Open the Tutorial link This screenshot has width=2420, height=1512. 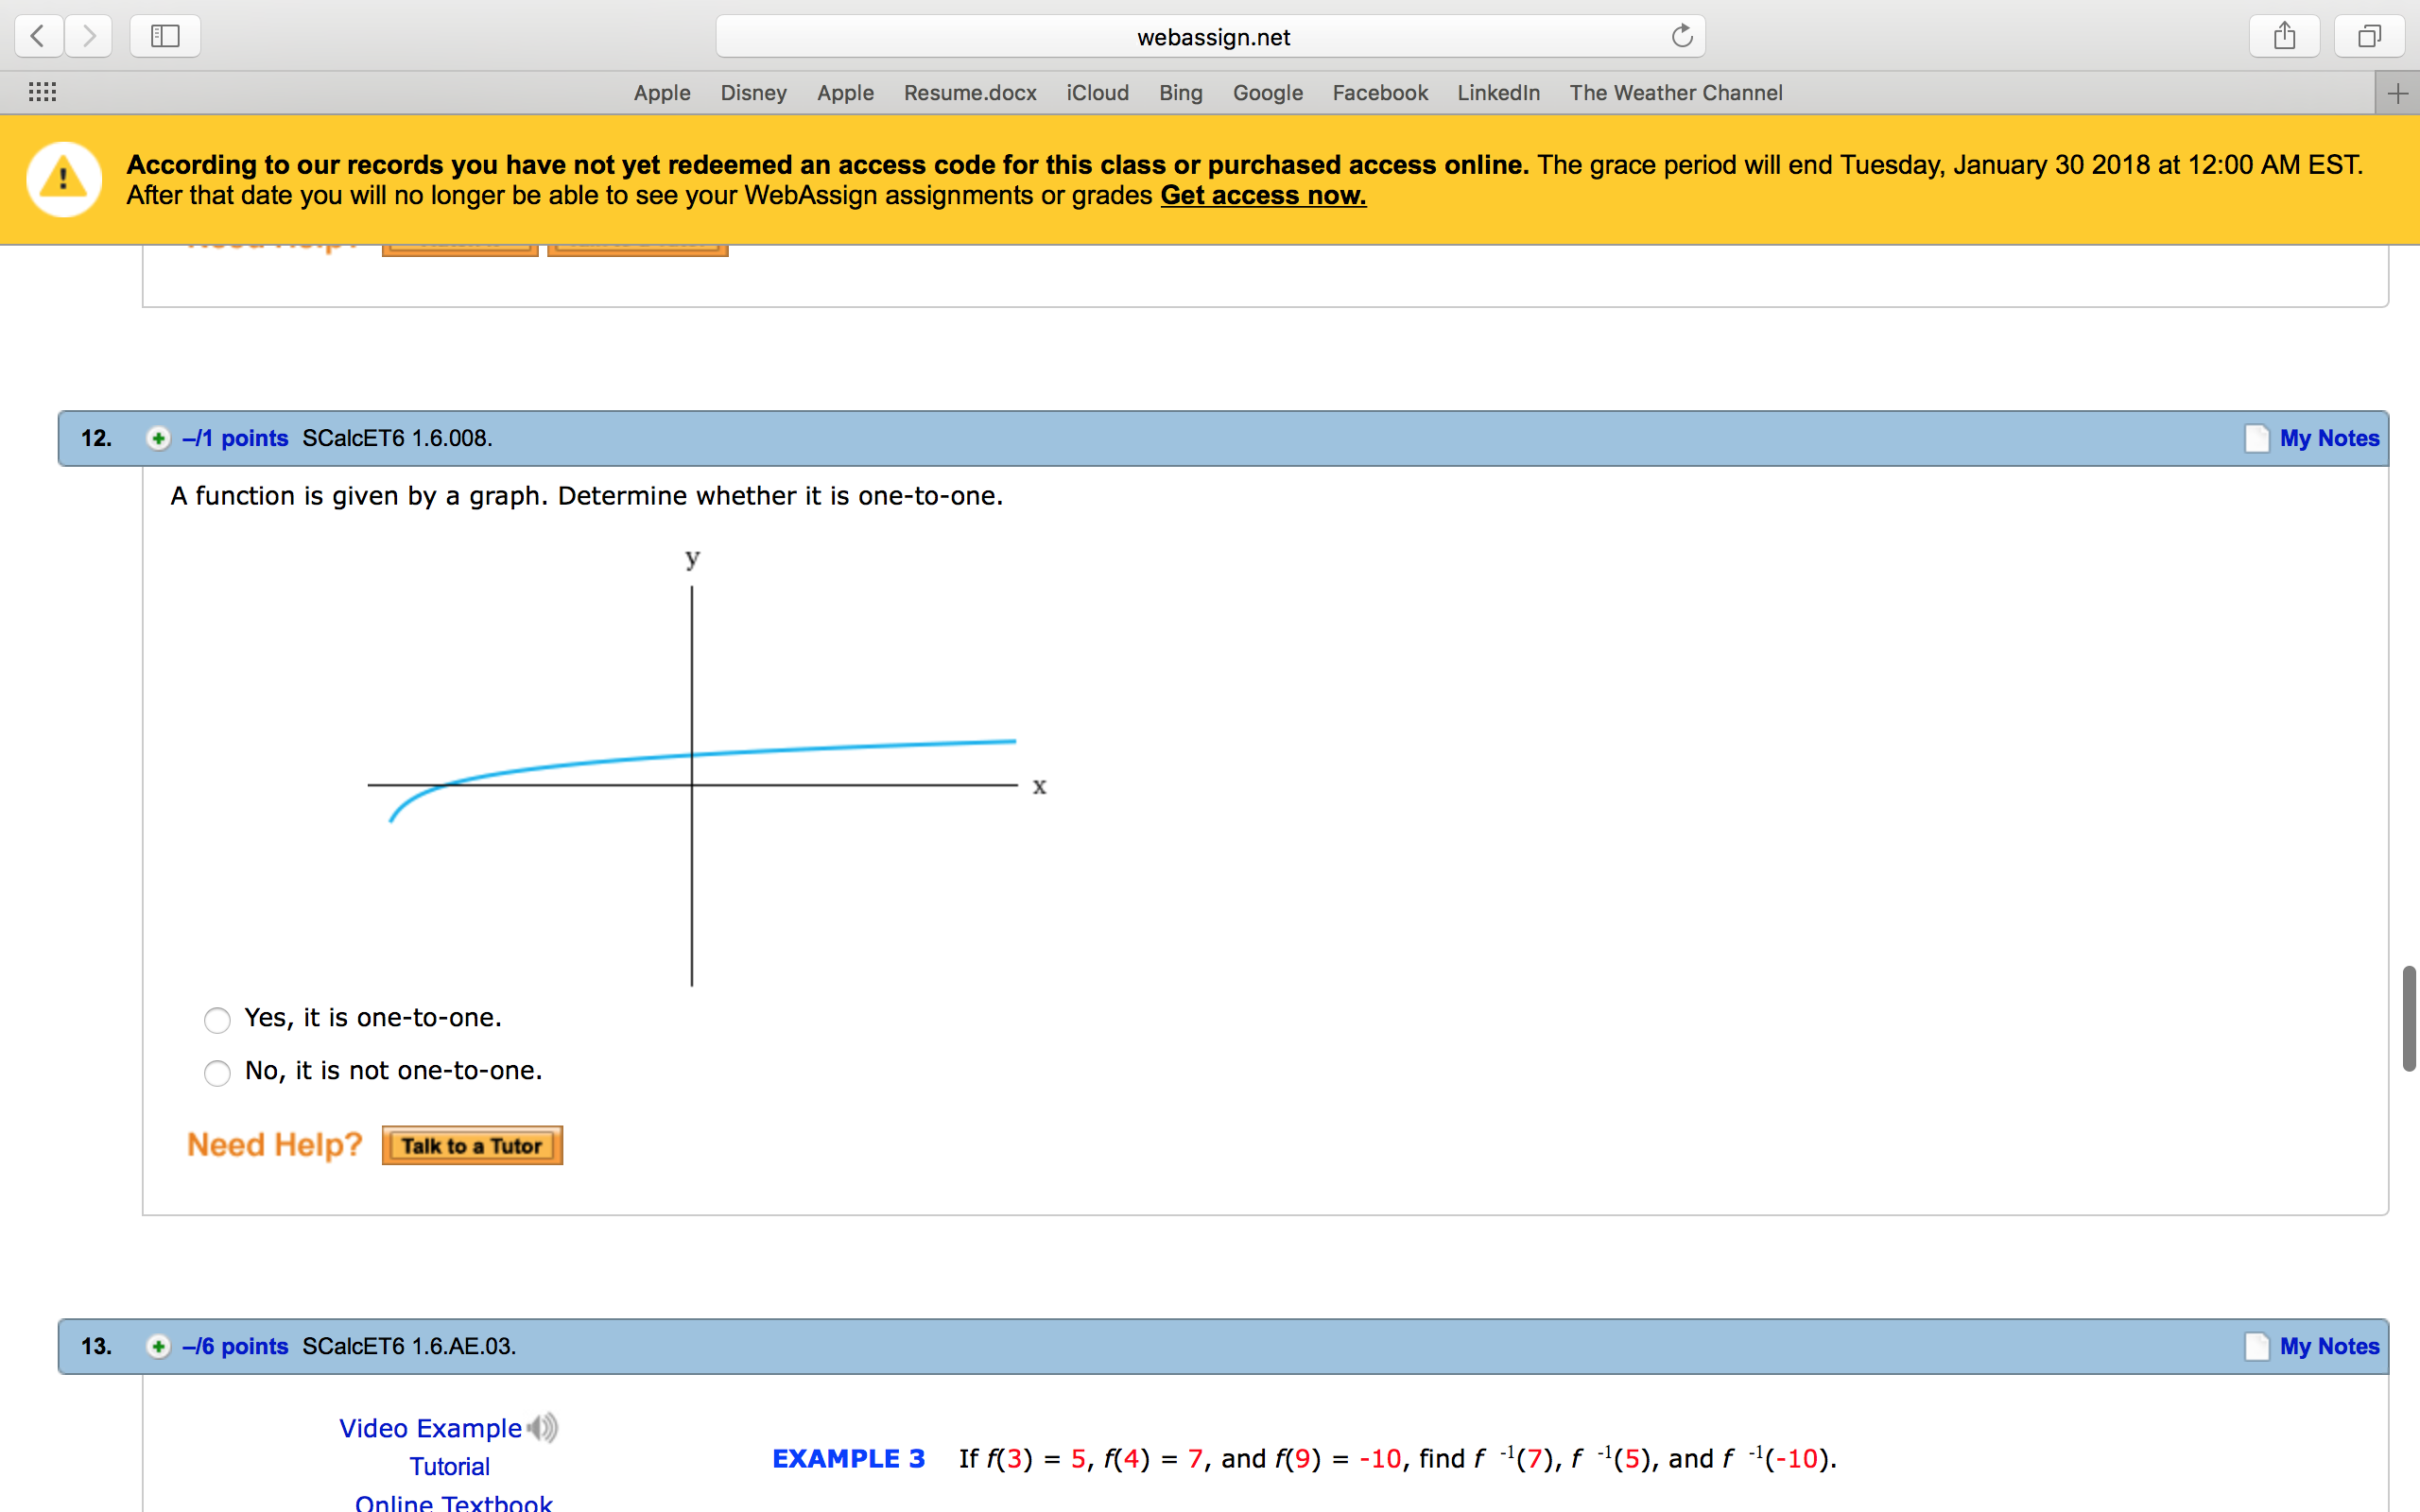449,1466
